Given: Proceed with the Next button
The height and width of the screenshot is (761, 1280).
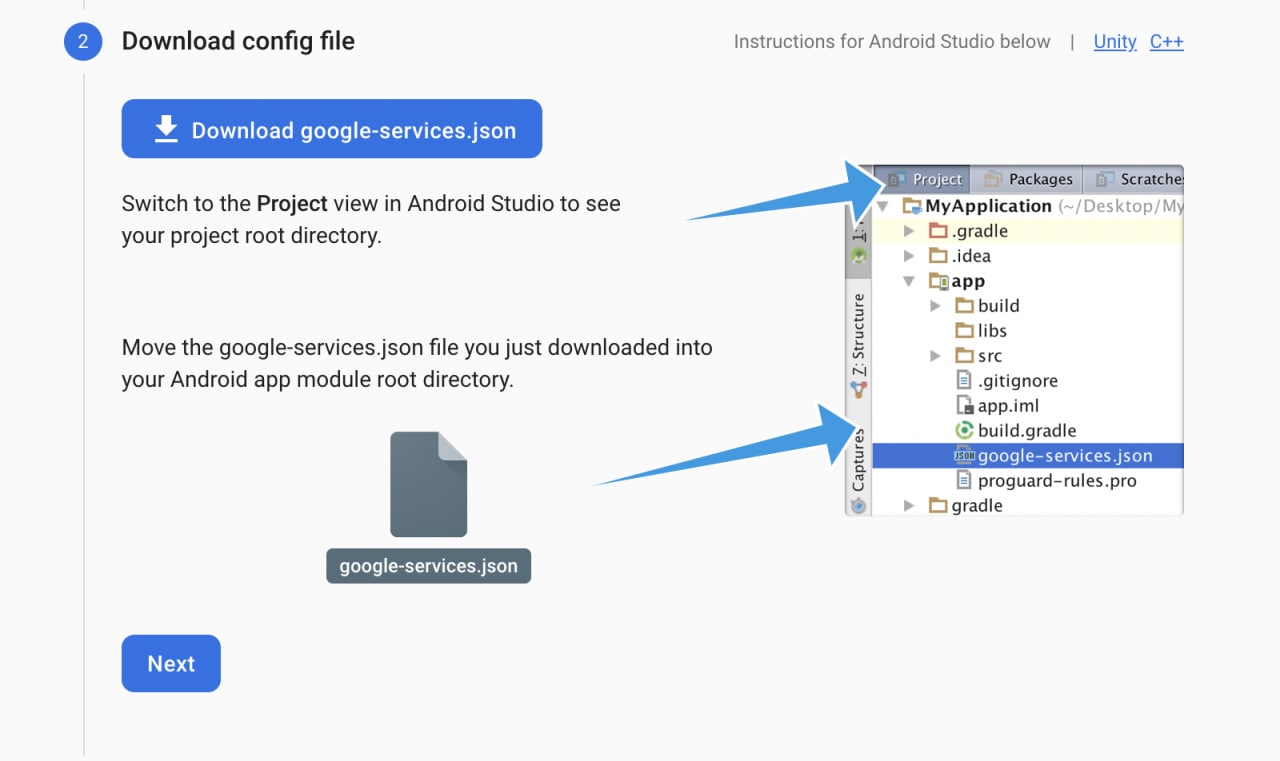Looking at the screenshot, I should [x=171, y=663].
